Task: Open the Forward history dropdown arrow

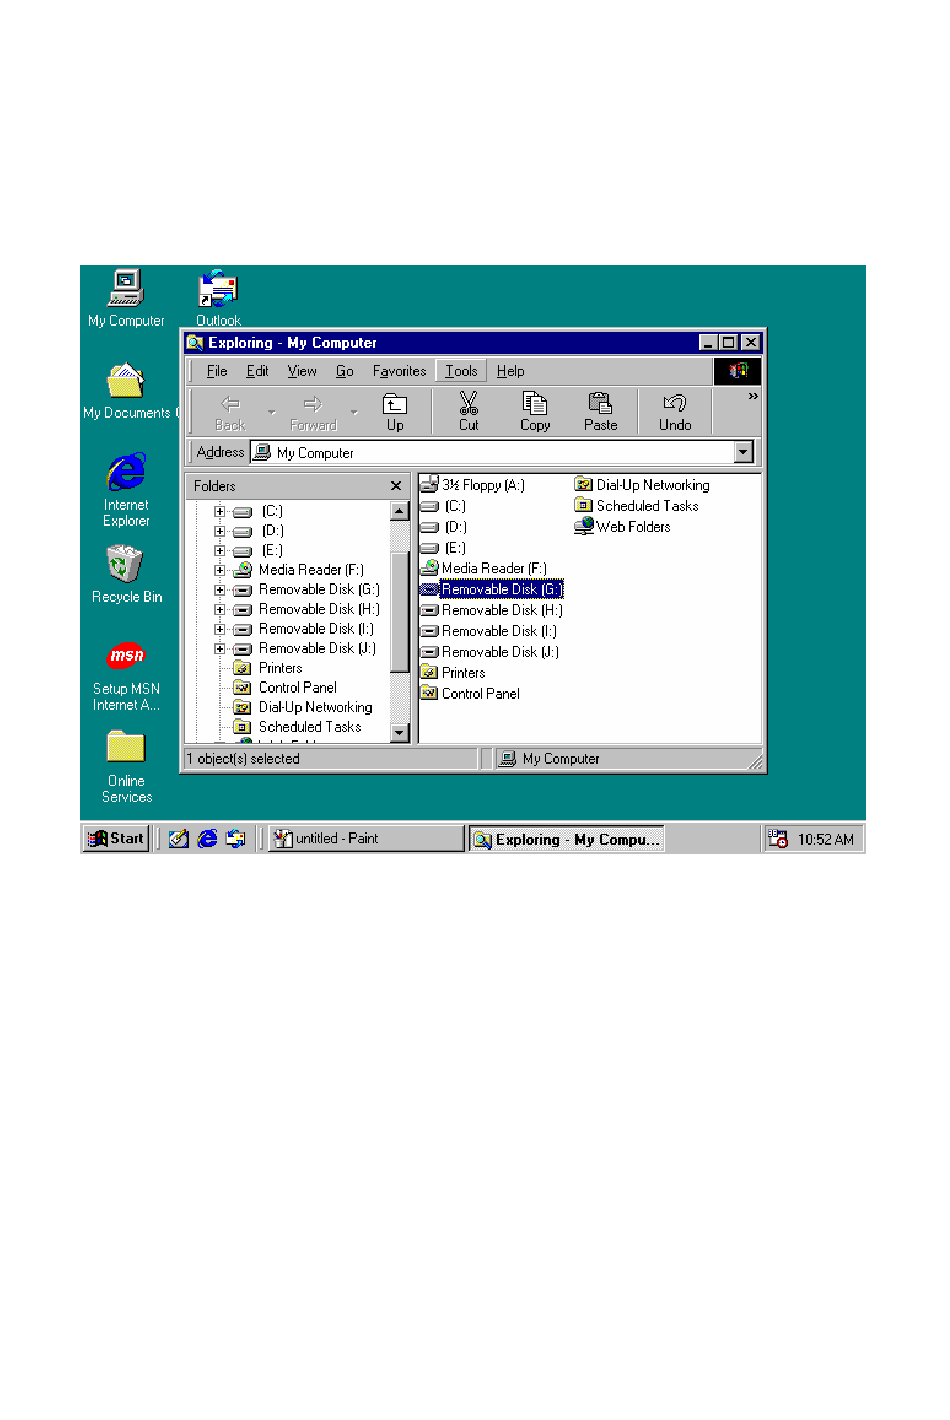Action: (x=354, y=411)
